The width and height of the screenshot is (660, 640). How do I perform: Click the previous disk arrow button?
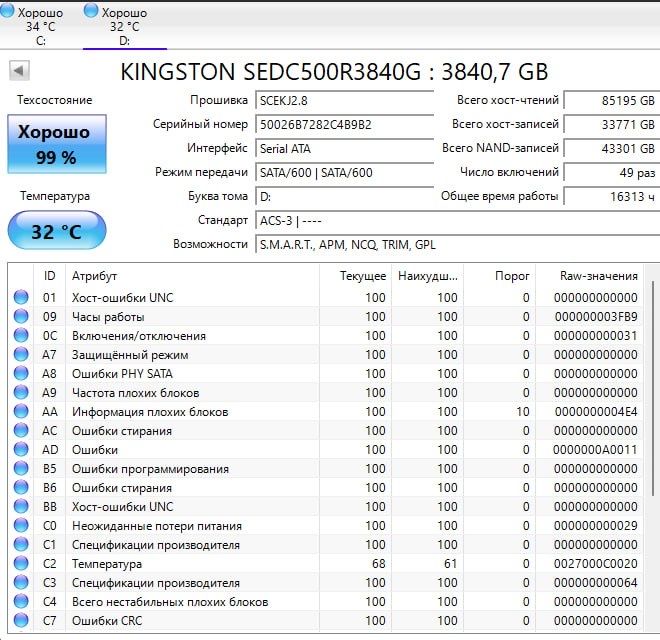tap(19, 70)
